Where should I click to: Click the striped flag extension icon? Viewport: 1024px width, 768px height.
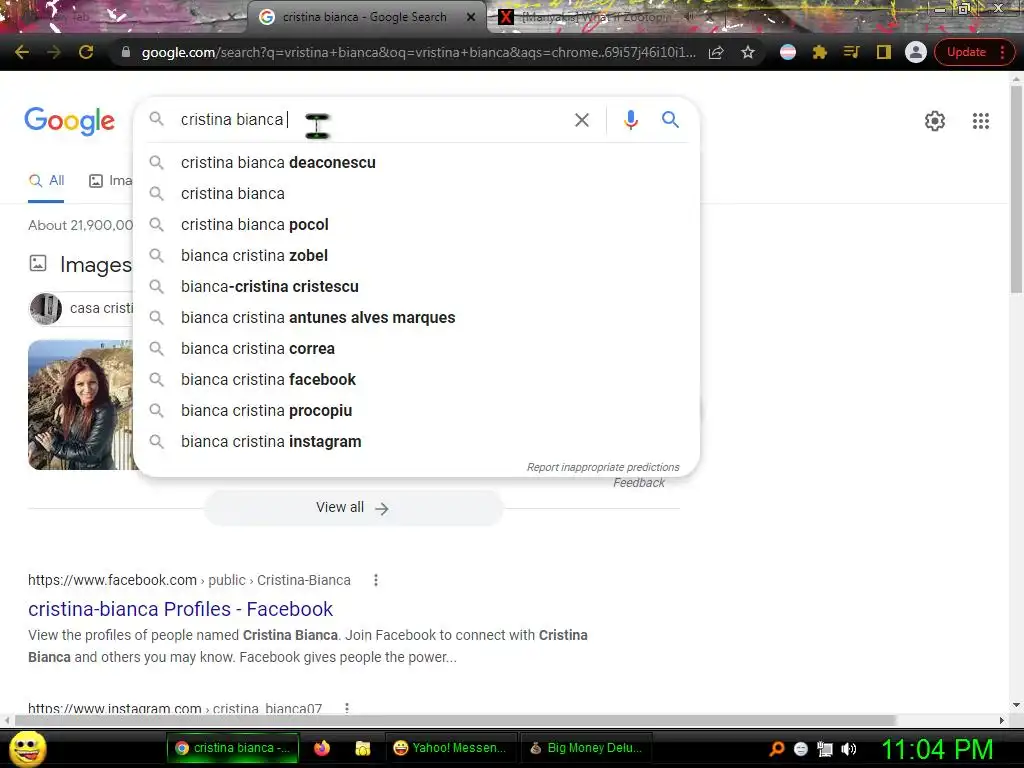pos(788,52)
